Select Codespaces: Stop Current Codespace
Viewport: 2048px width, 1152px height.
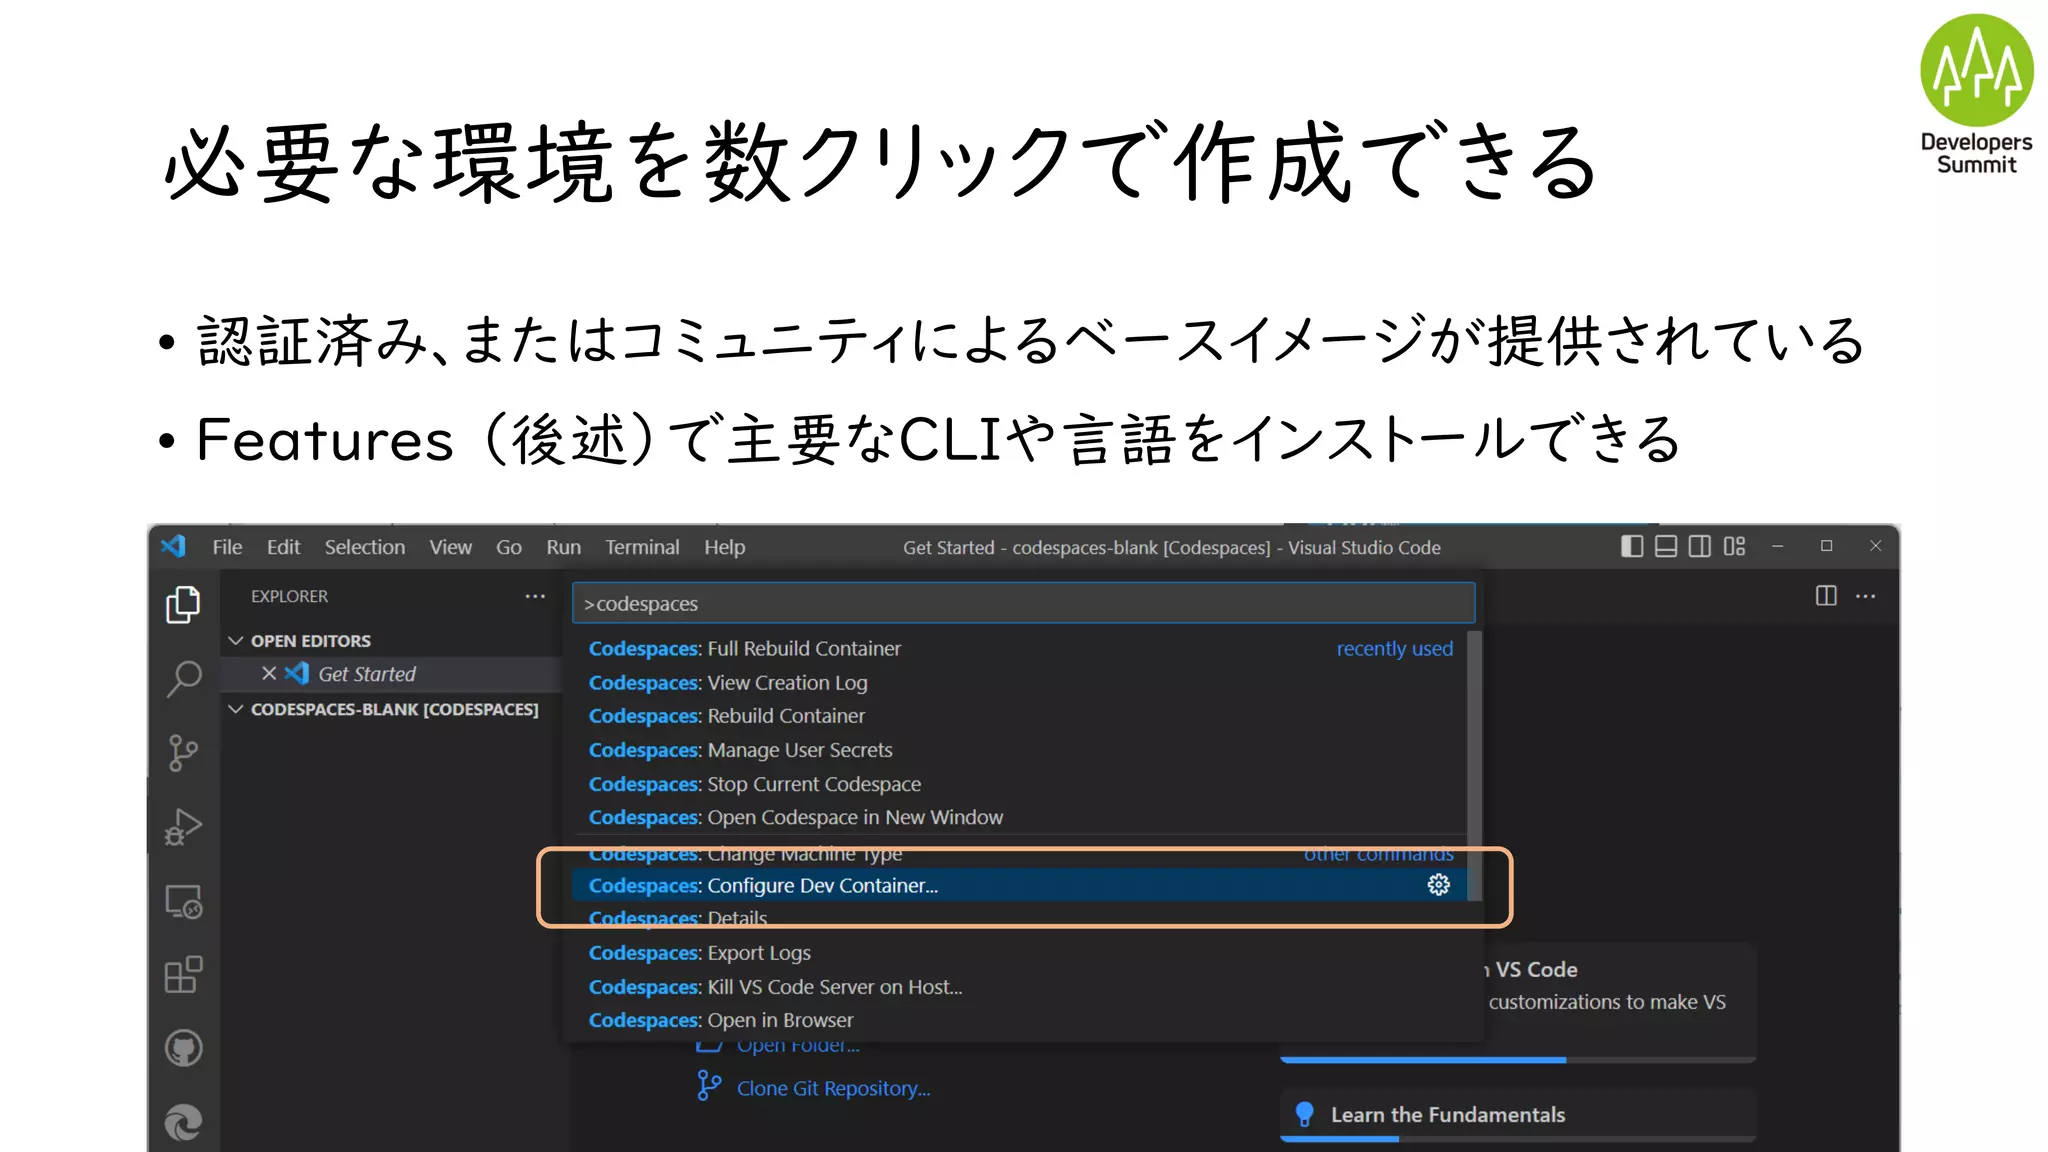pyautogui.click(x=1020, y=784)
